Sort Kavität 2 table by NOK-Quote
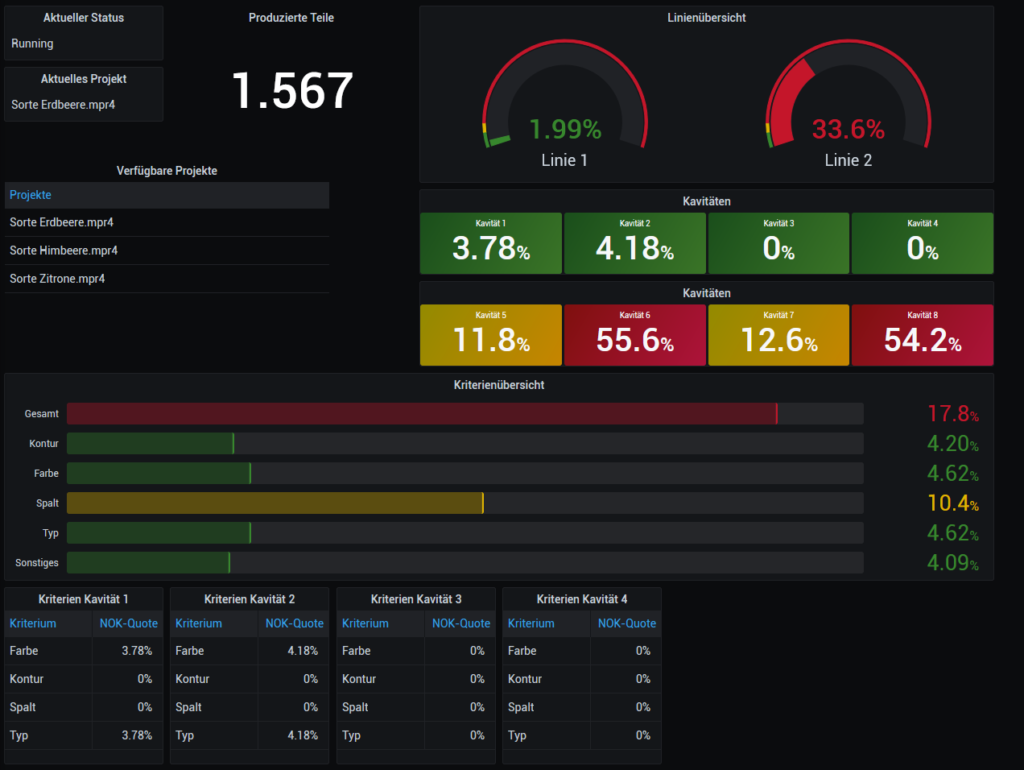The width and height of the screenshot is (1024, 770). [x=294, y=624]
